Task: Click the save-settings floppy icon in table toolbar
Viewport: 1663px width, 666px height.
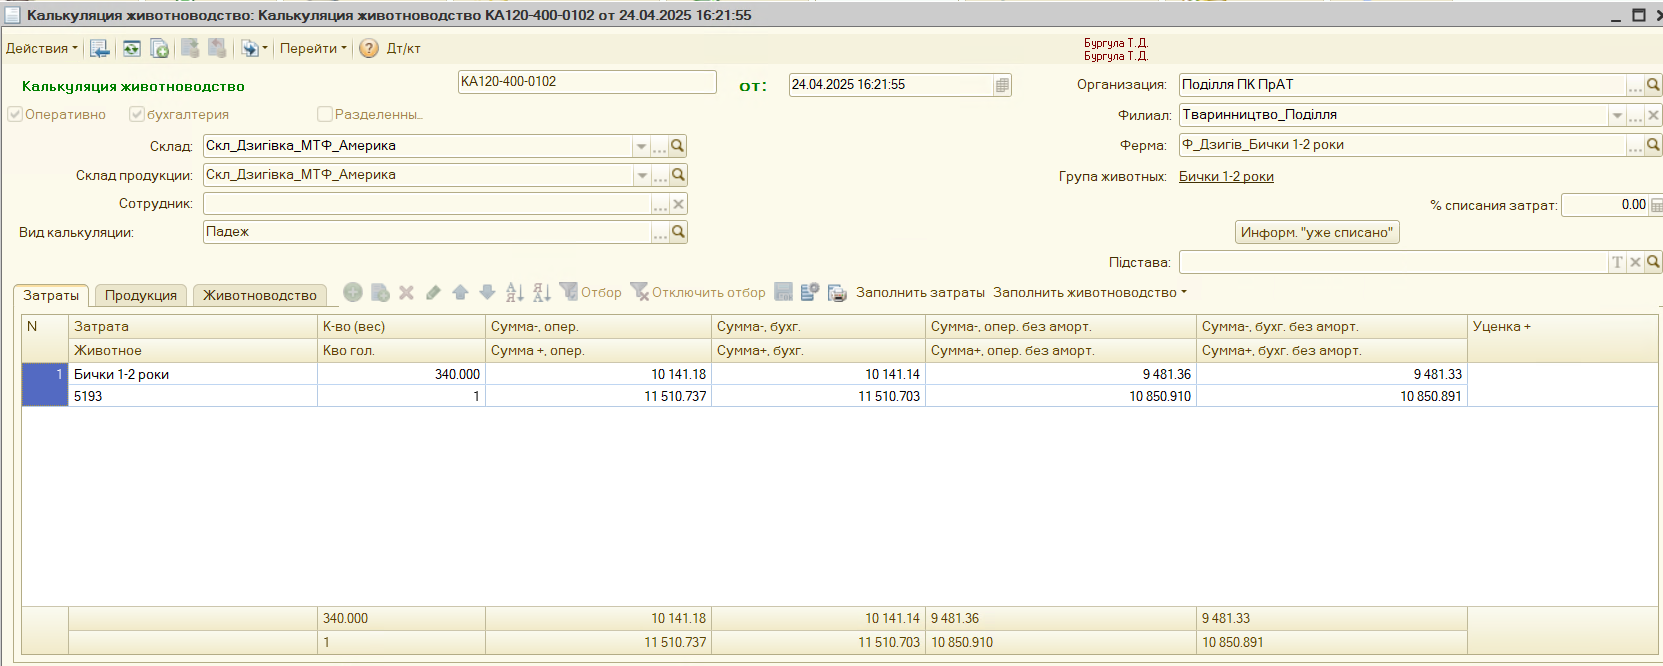Action: tap(783, 292)
